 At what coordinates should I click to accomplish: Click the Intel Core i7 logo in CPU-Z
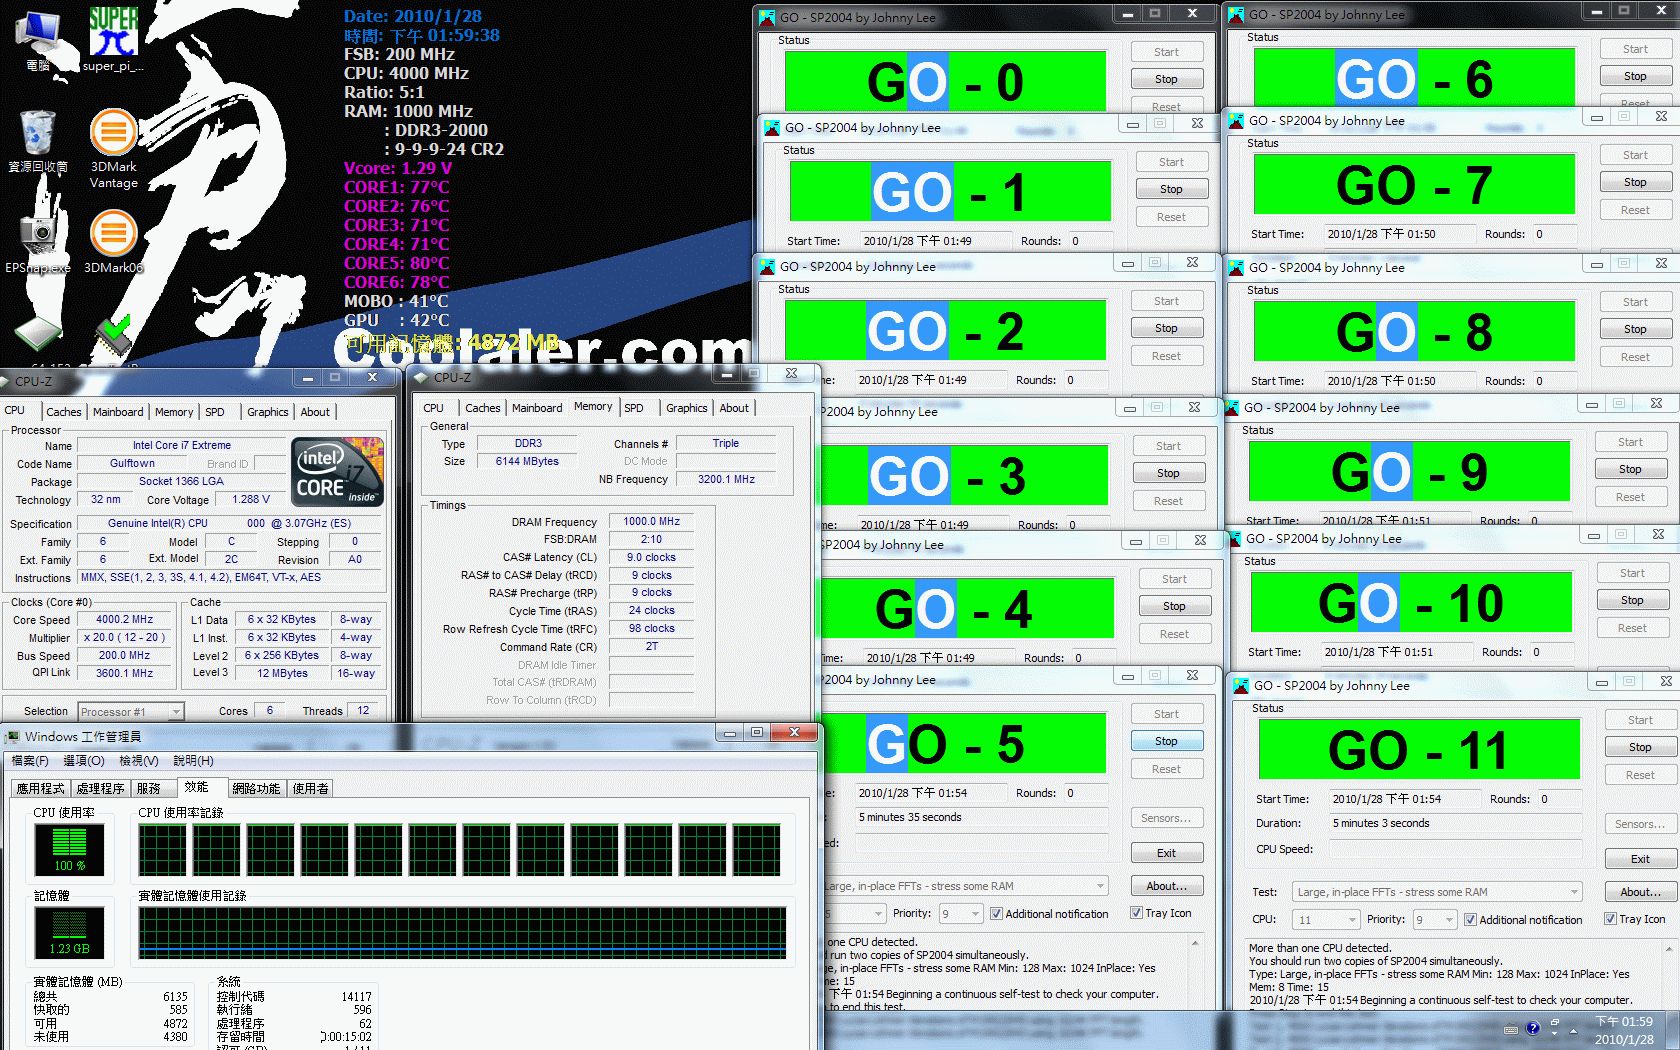coord(337,471)
